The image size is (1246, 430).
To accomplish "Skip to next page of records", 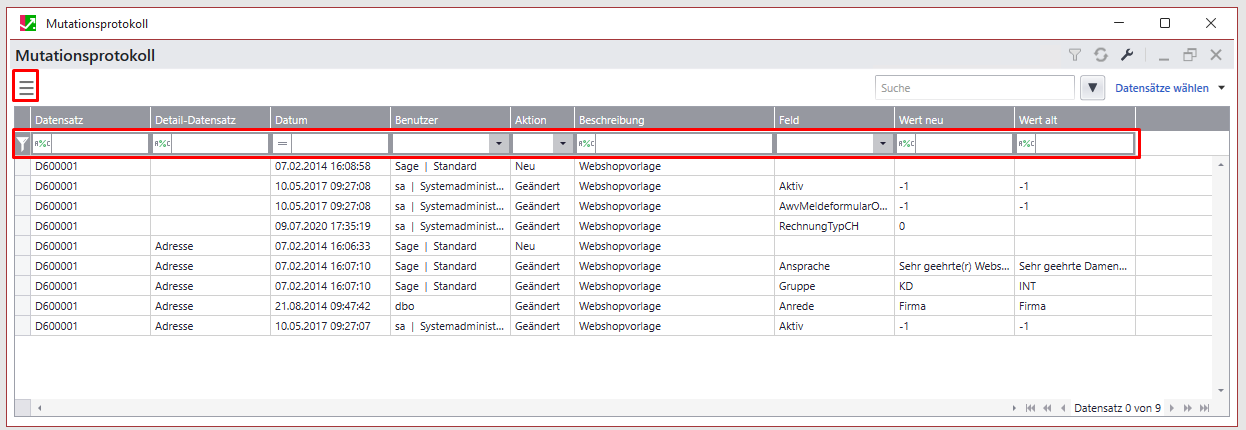I will pos(1190,408).
